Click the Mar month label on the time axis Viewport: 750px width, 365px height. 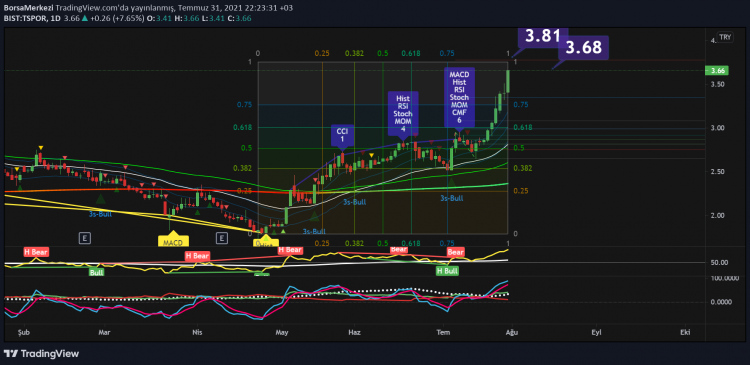pyautogui.click(x=104, y=331)
